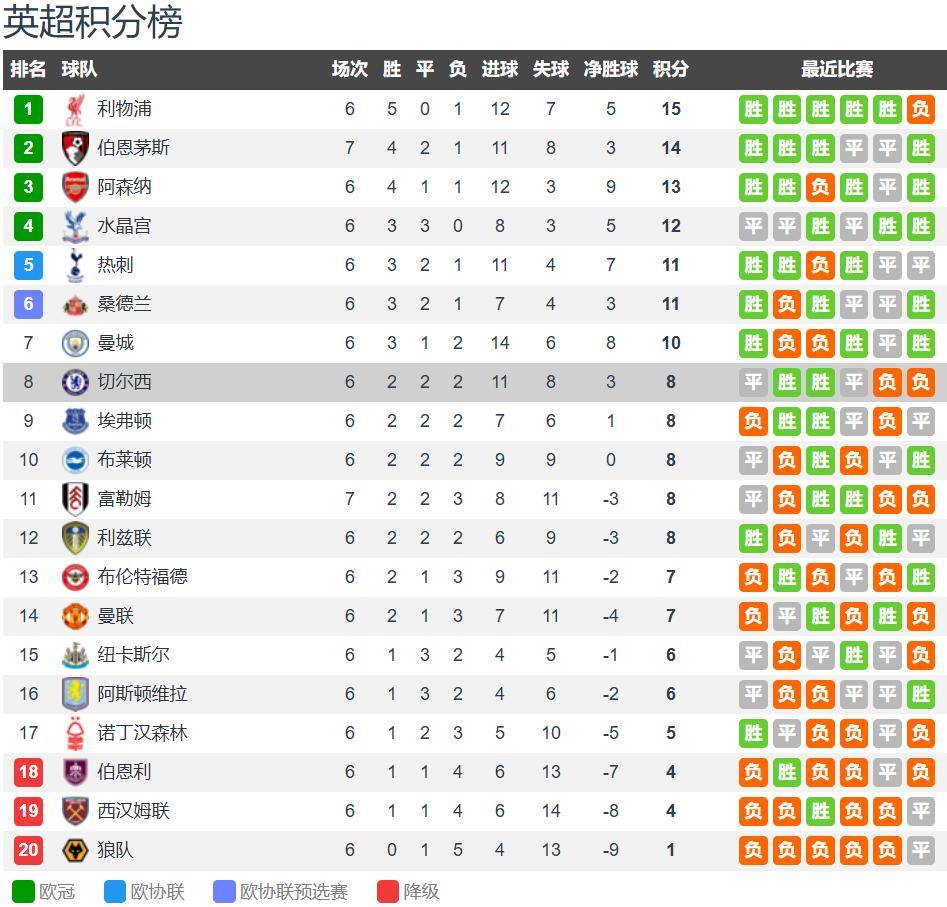Click the Liverpool club crest icon
Viewport: 947px width, 907px height.
(x=75, y=109)
